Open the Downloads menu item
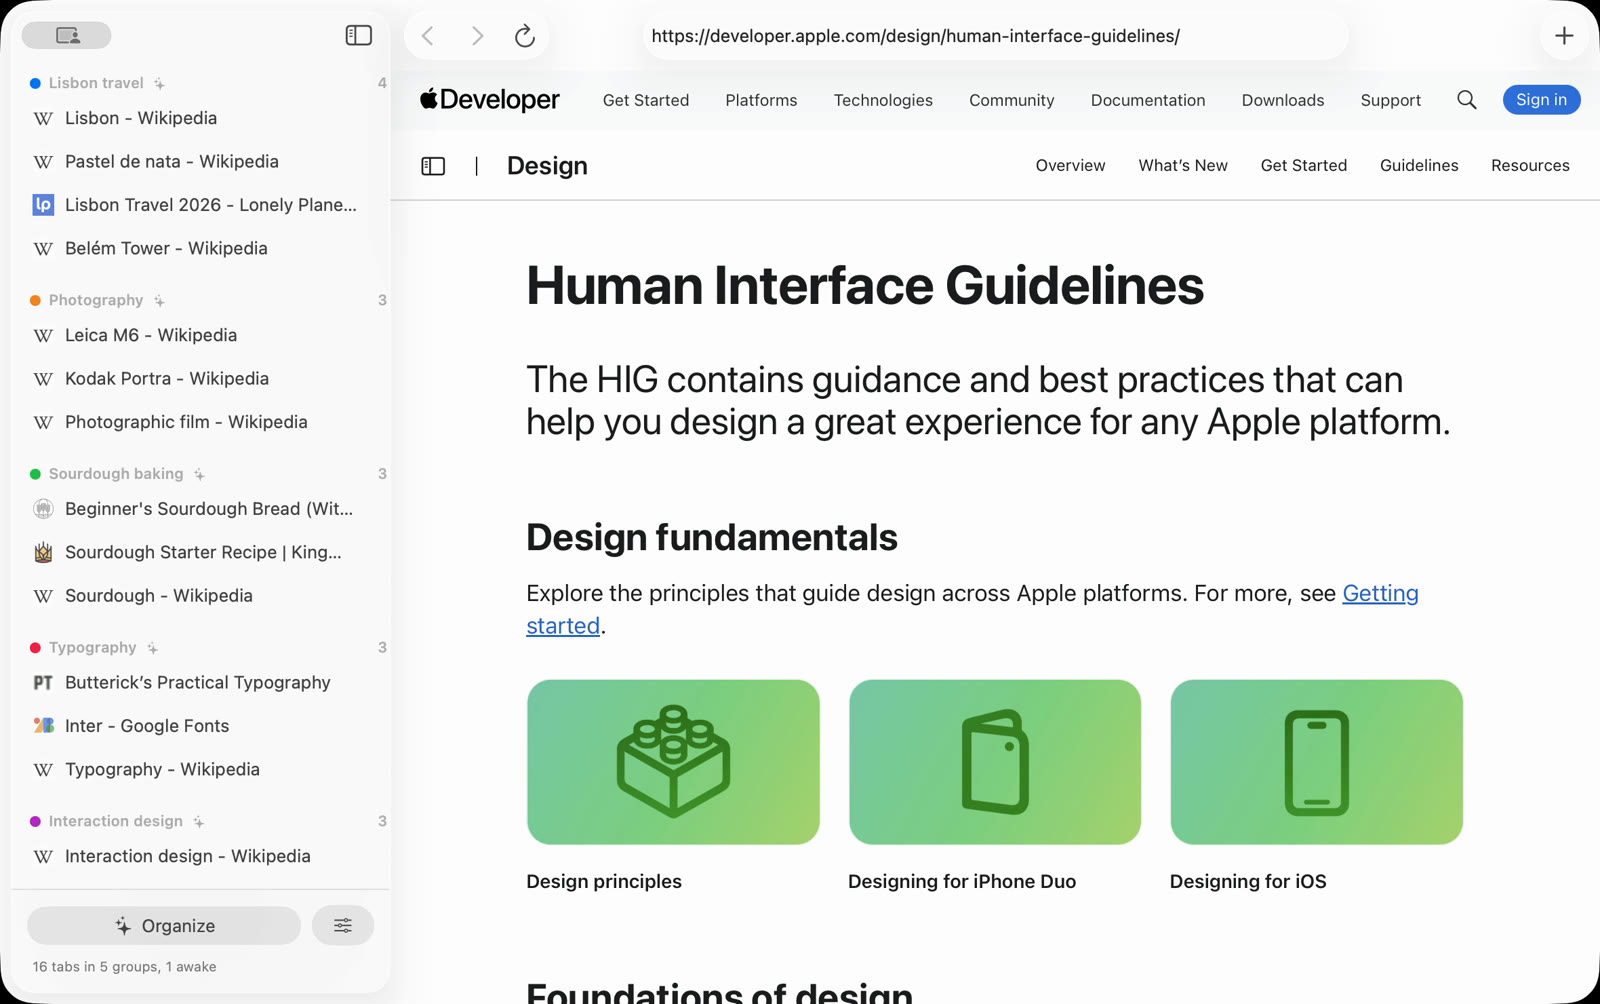Screen dimensions: 1600x1004 1283,100
